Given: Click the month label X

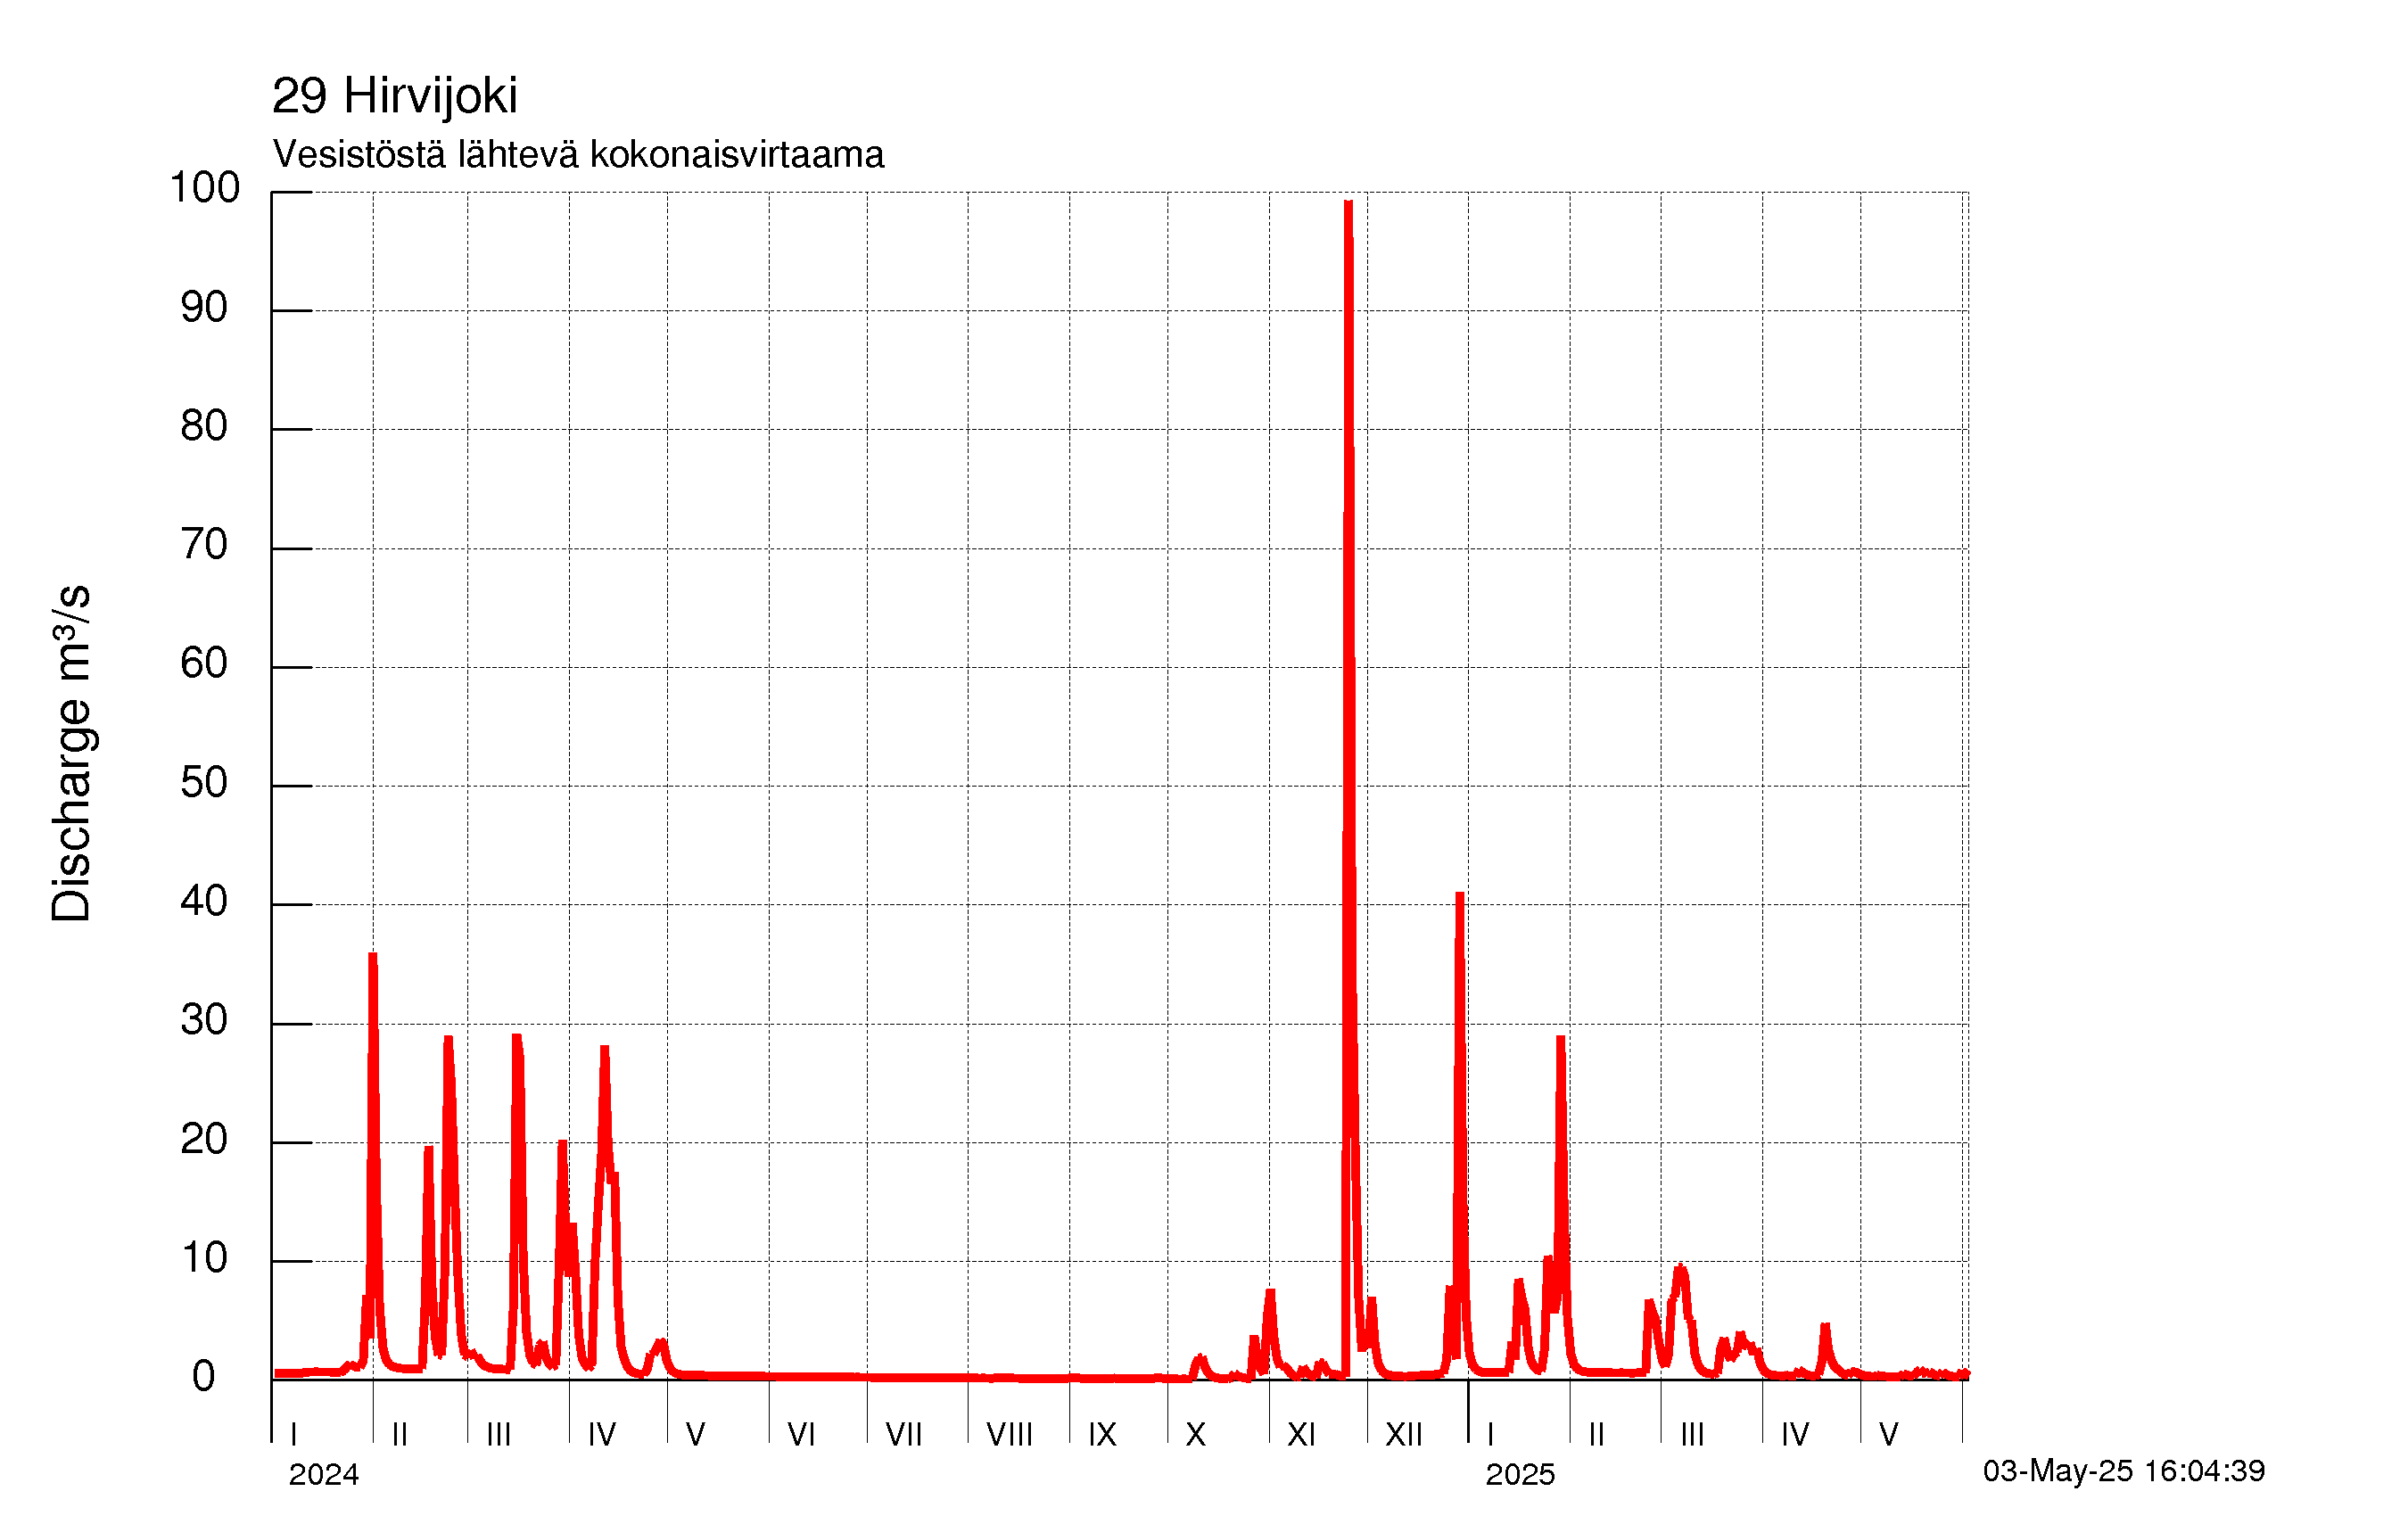Looking at the screenshot, I should pyautogui.click(x=1195, y=1435).
